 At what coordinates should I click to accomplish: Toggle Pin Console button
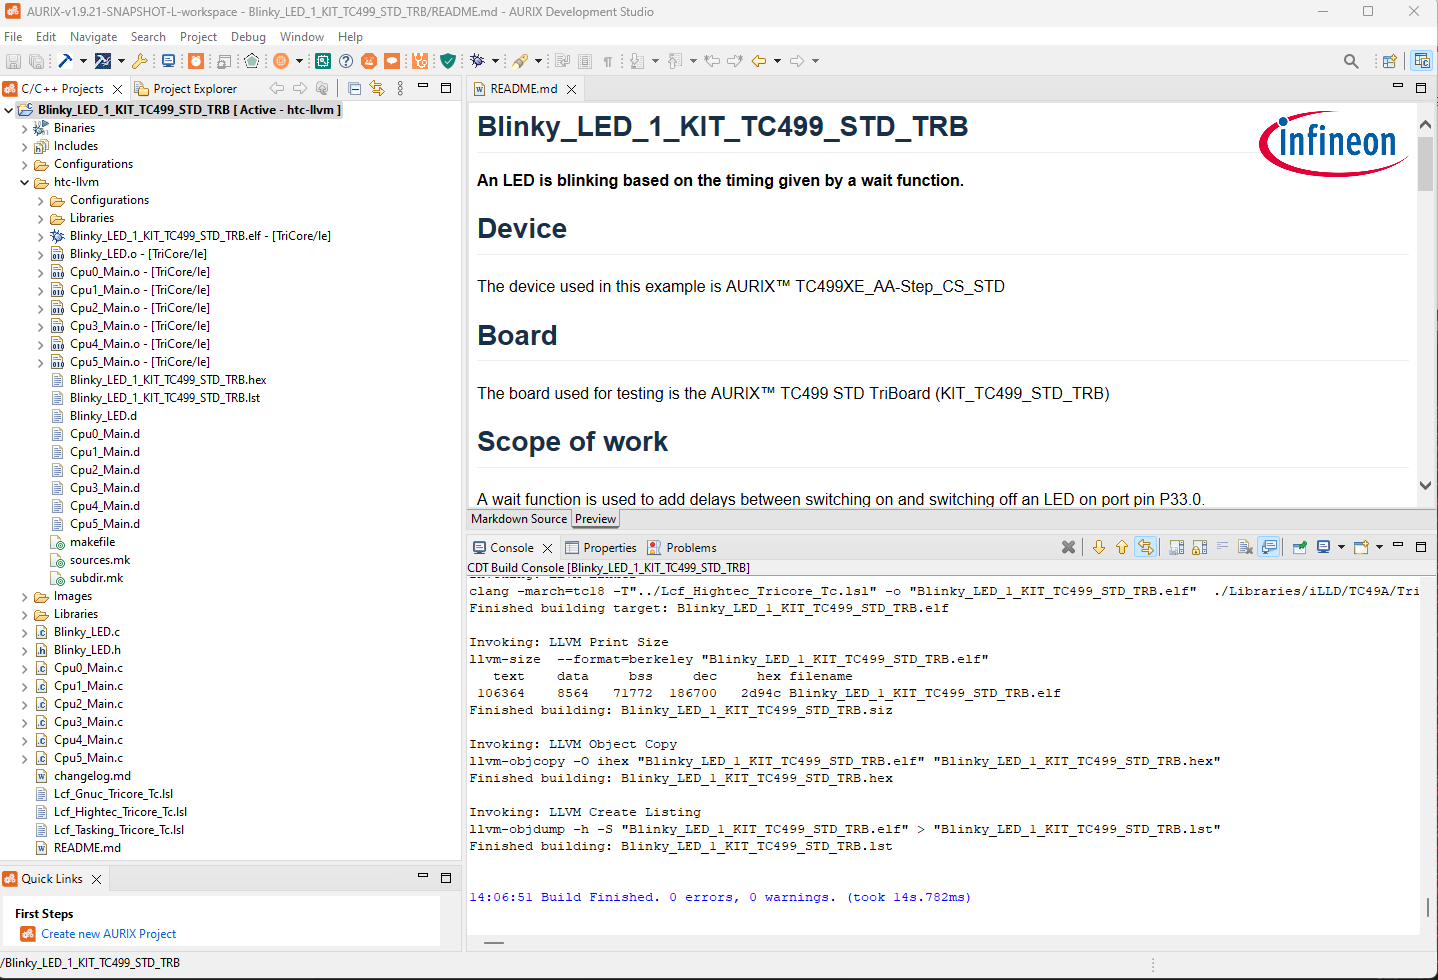[1299, 547]
